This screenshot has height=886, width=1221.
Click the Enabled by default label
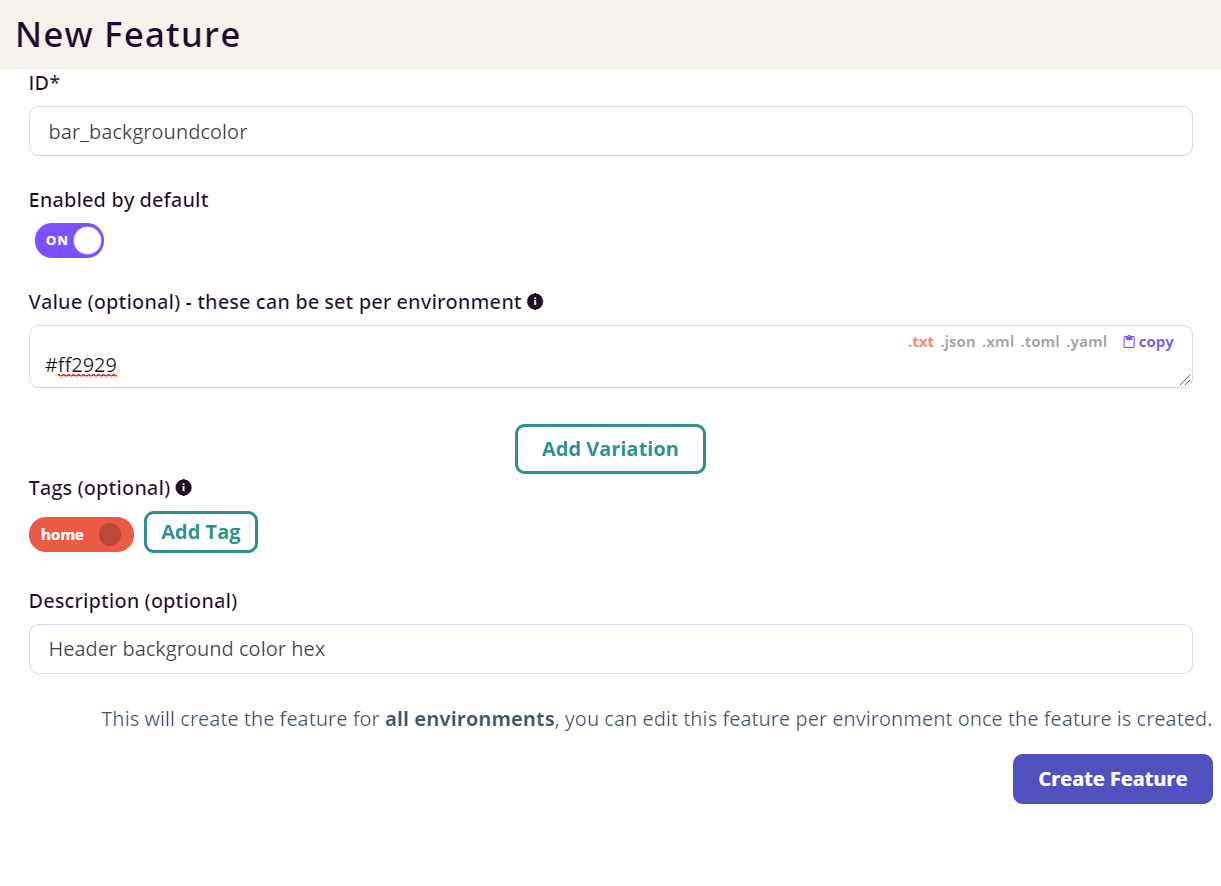point(119,200)
